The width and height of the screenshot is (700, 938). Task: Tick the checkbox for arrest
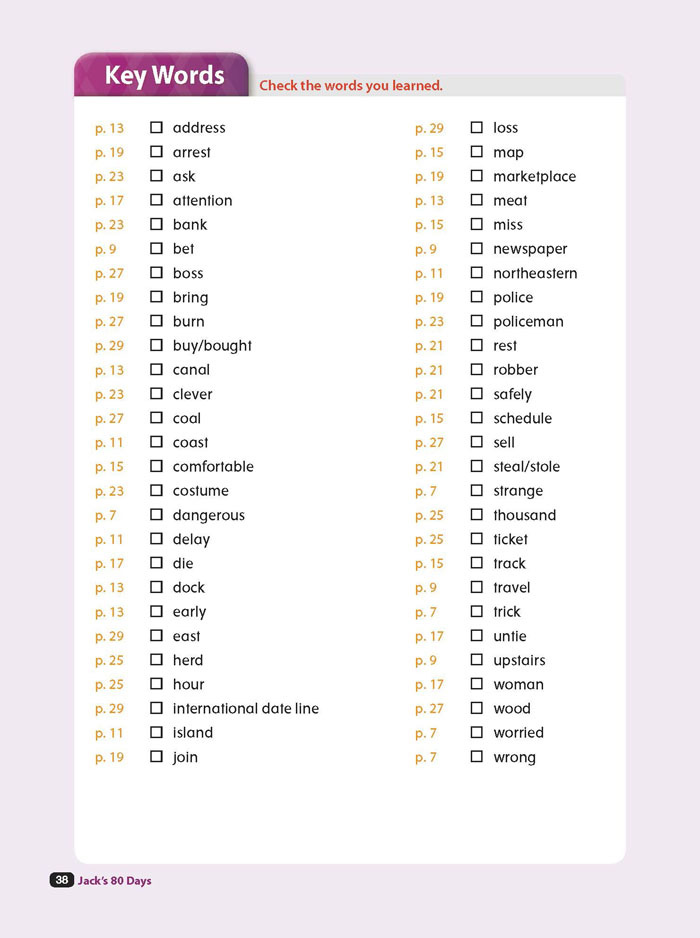tap(156, 151)
